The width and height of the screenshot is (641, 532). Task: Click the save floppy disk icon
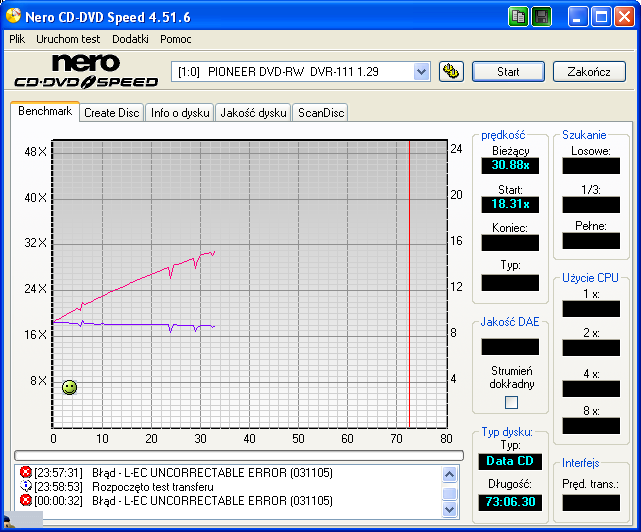point(542,17)
